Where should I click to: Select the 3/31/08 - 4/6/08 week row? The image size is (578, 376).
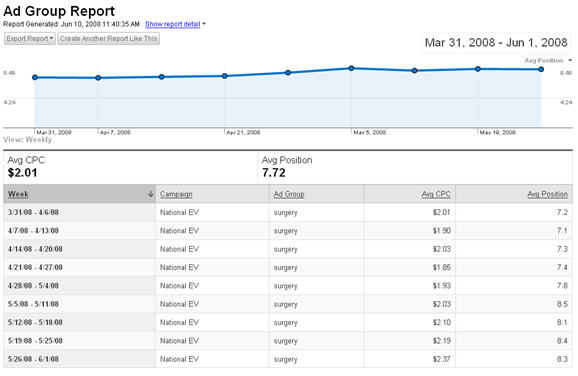pos(288,212)
